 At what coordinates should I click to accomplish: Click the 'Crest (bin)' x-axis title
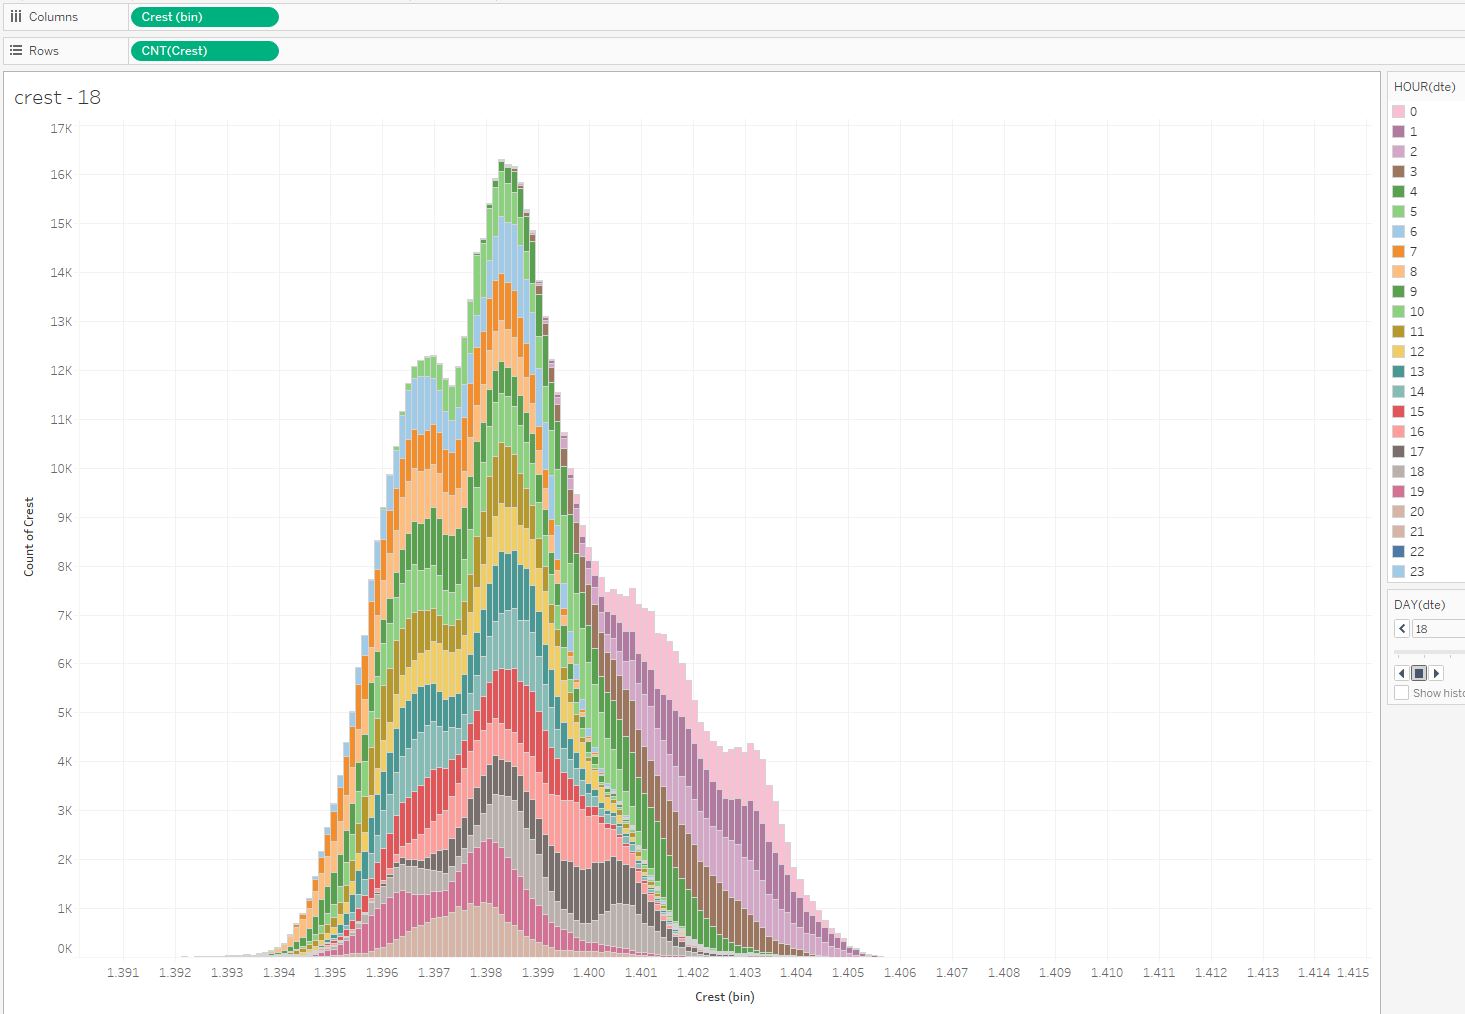(x=724, y=997)
